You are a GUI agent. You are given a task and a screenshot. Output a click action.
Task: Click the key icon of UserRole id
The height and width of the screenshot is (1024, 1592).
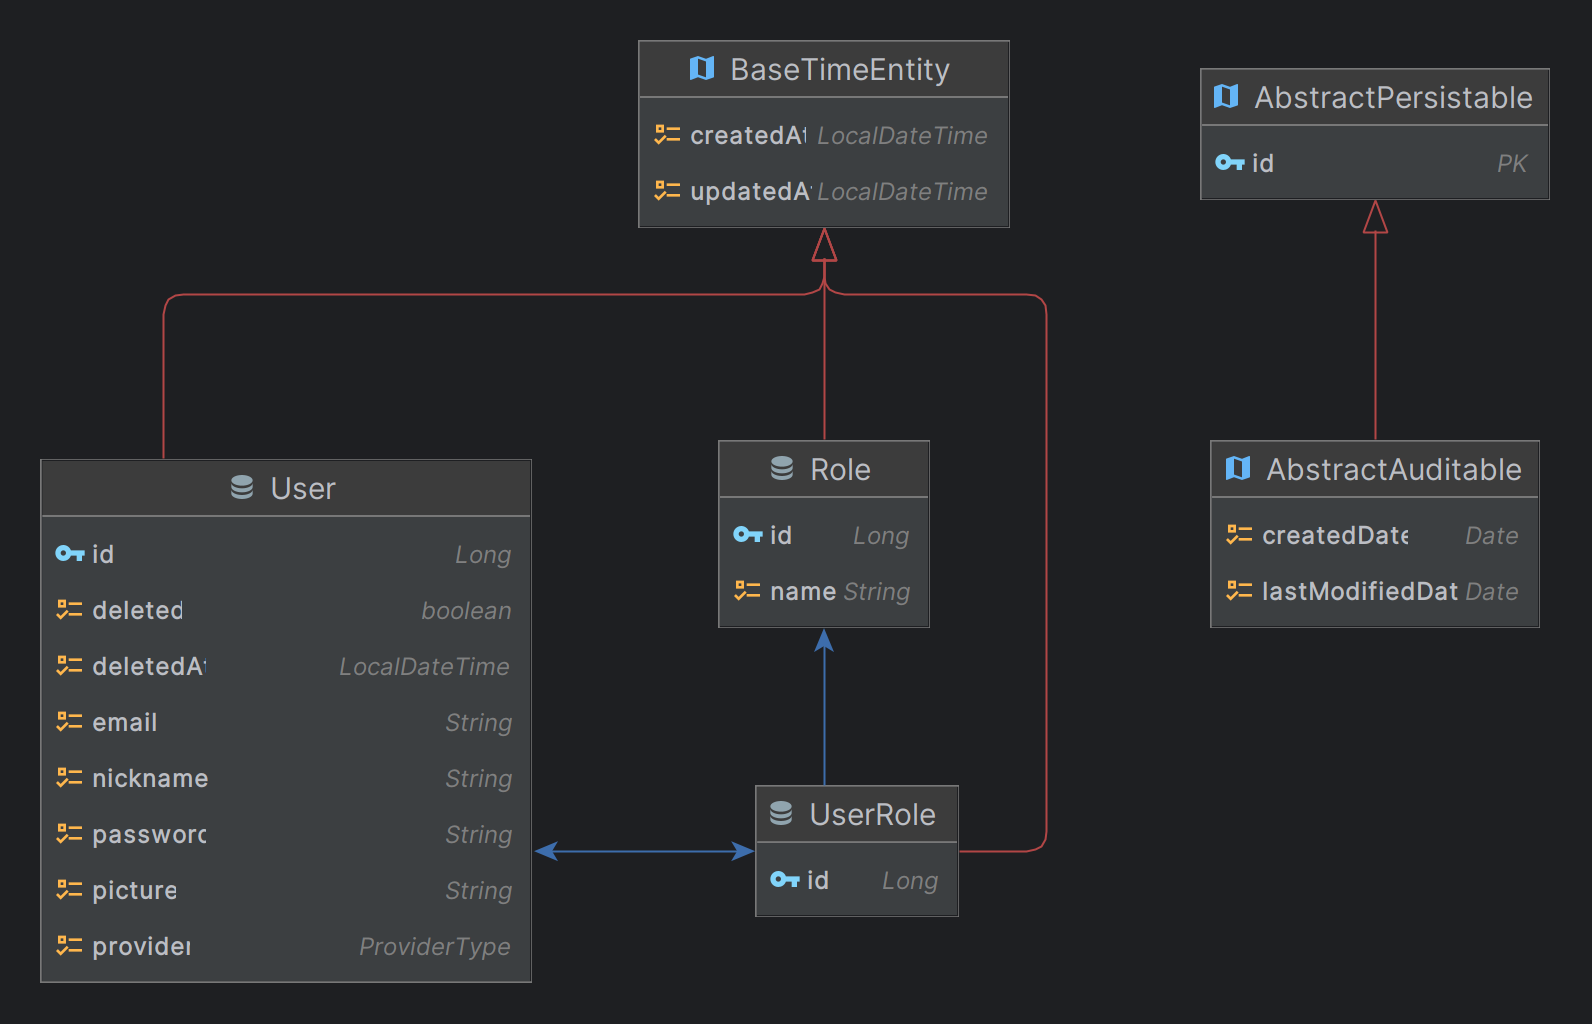(x=785, y=880)
